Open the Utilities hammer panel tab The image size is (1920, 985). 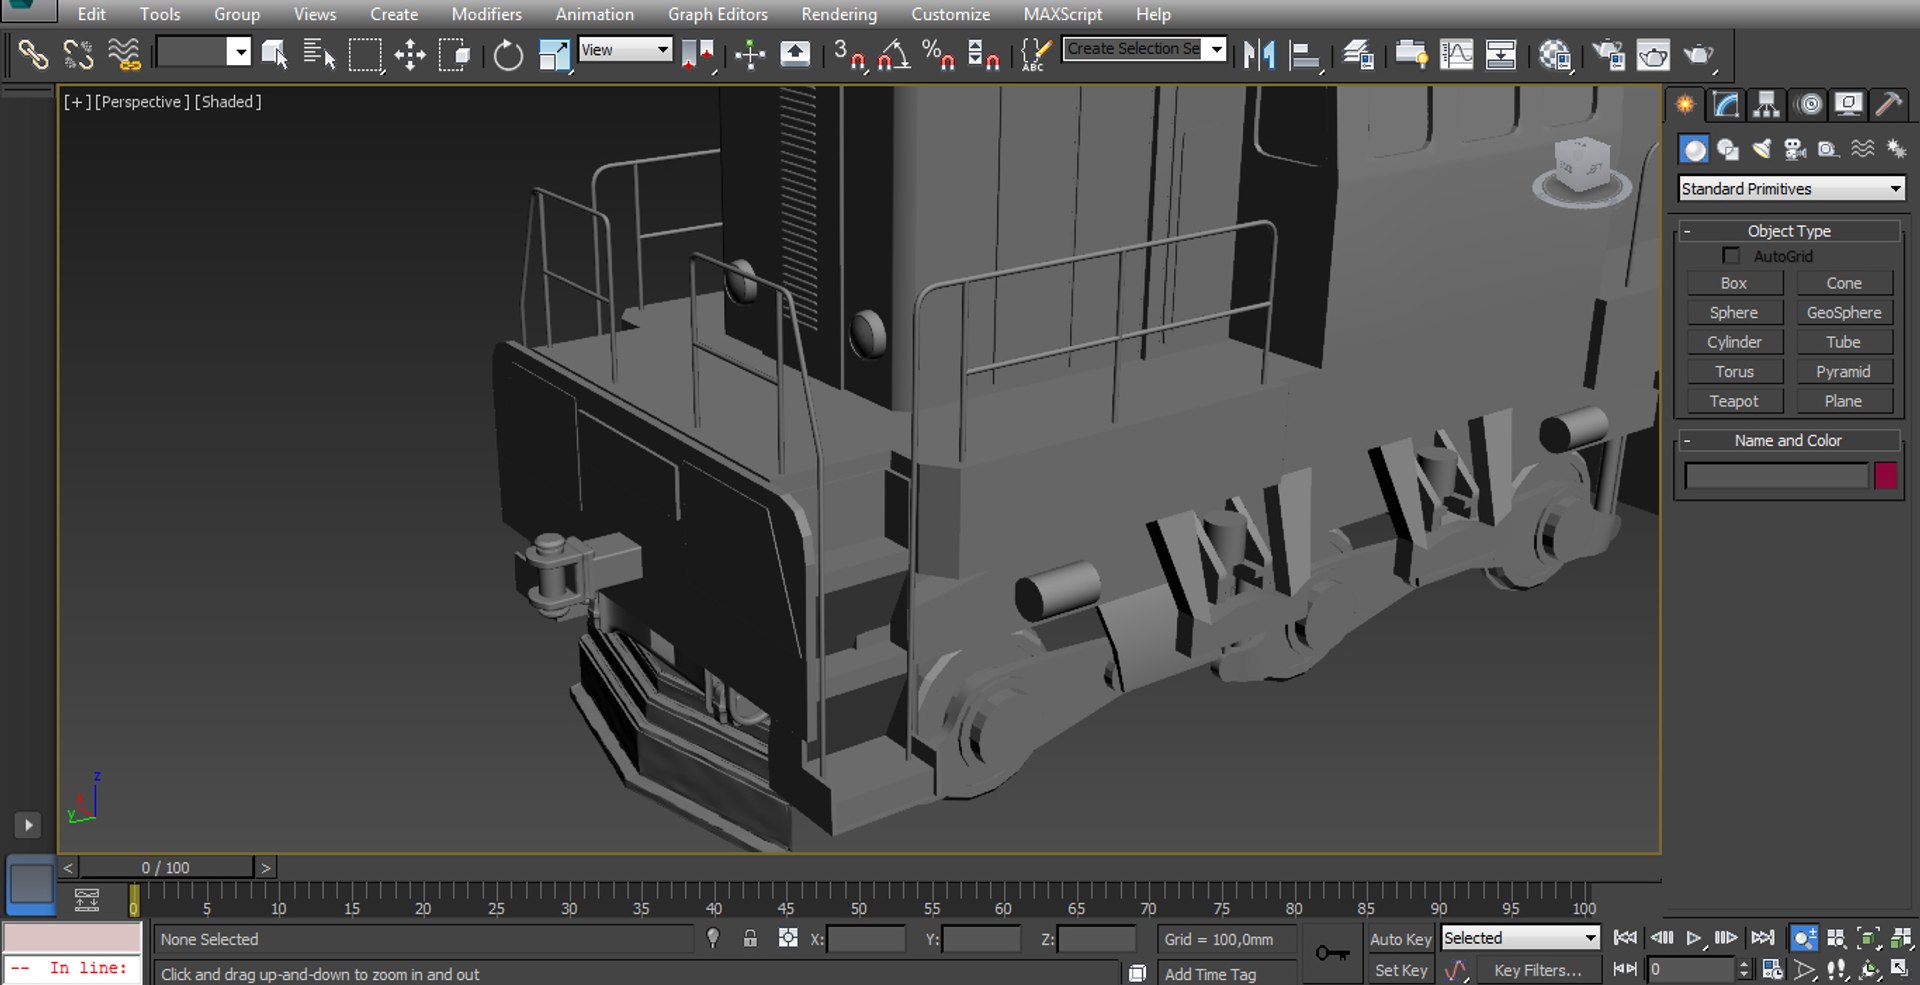click(1889, 104)
